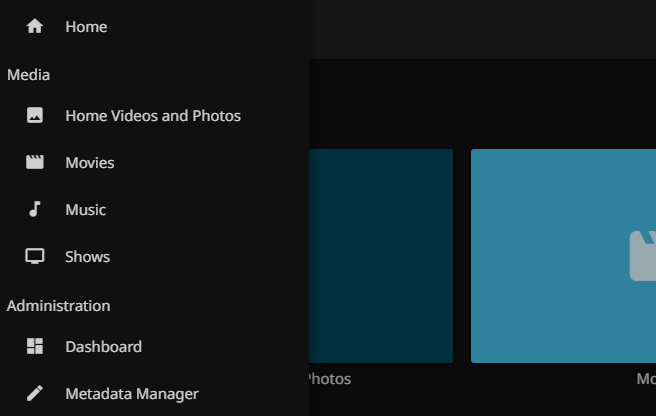Click the Movies clapperboard icon in the sidebar
Viewport: 656px width, 416px height.
click(35, 162)
